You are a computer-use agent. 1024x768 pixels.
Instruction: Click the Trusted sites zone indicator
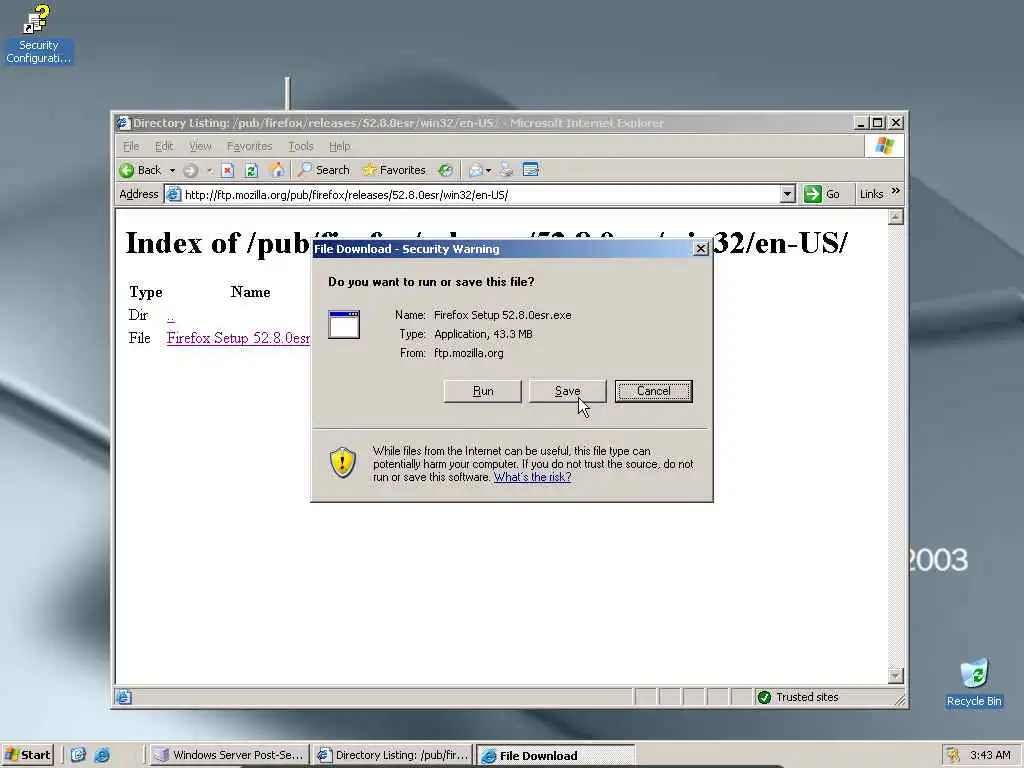coord(798,697)
